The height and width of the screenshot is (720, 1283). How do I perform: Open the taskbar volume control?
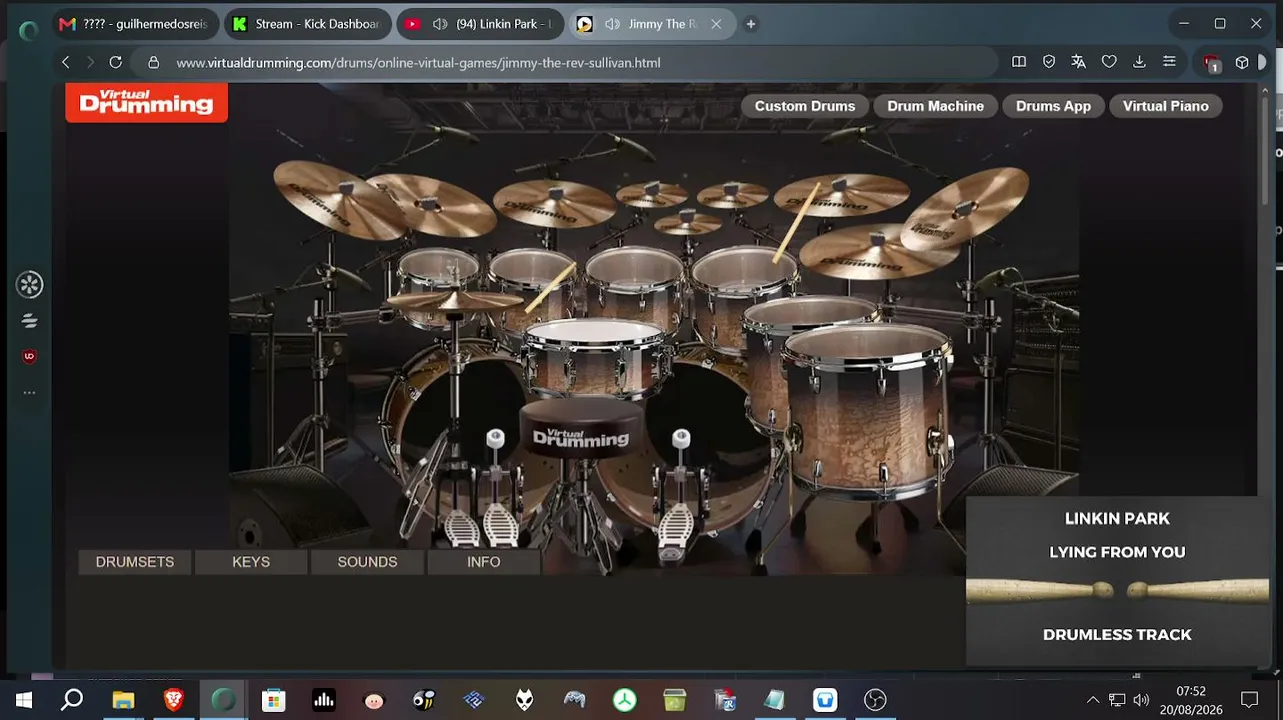tap(1141, 700)
